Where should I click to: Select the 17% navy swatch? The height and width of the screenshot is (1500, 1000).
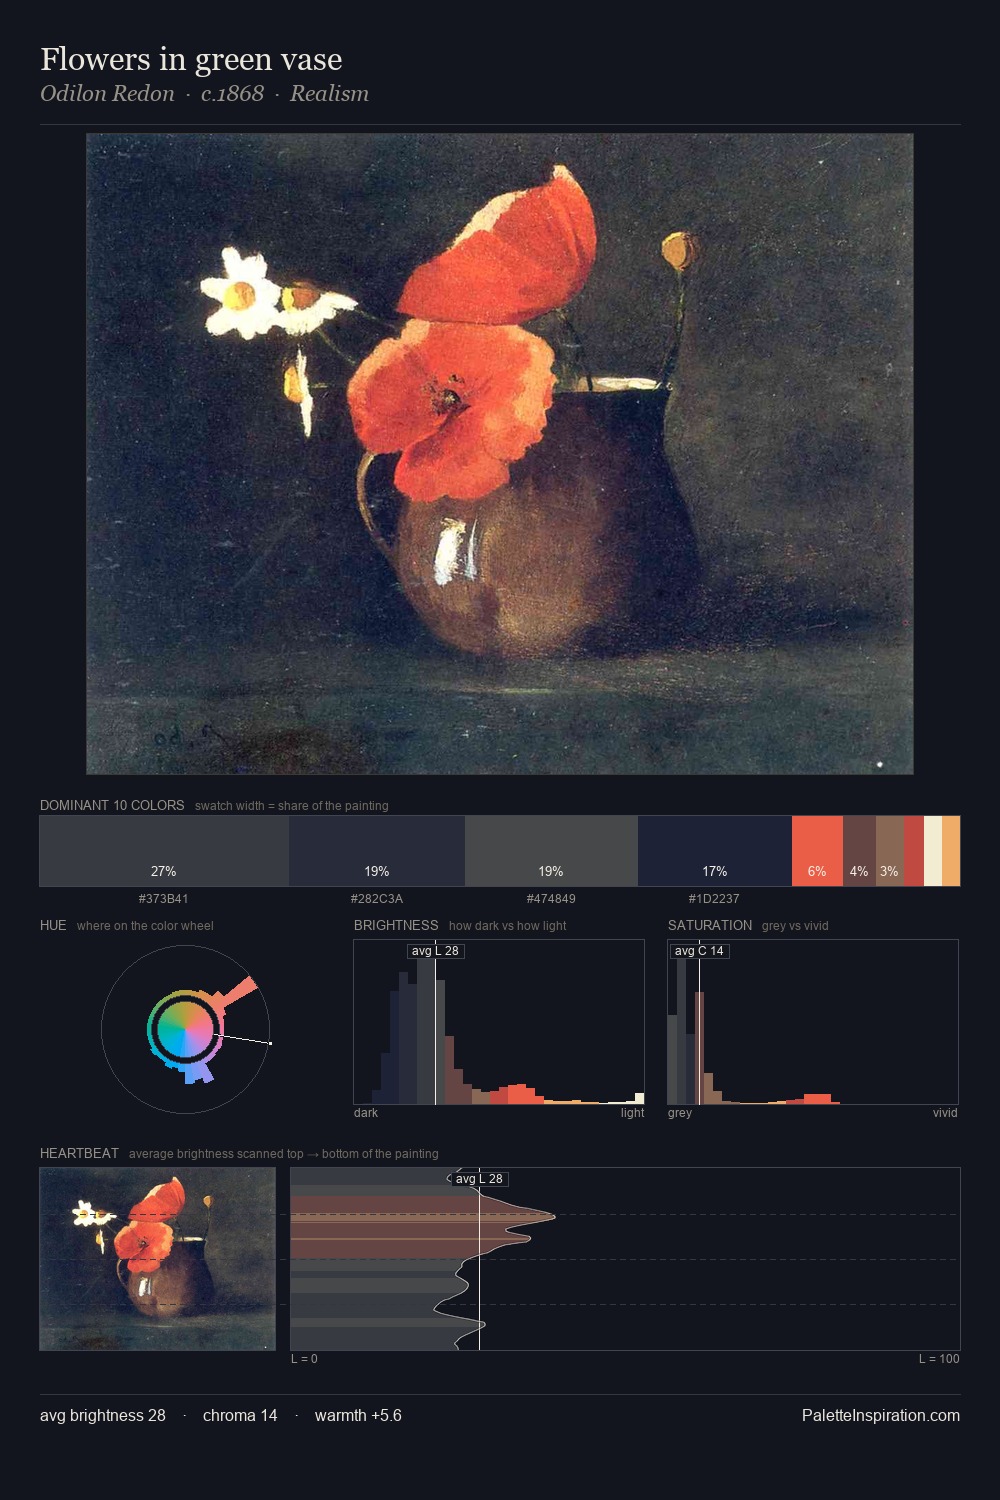715,851
